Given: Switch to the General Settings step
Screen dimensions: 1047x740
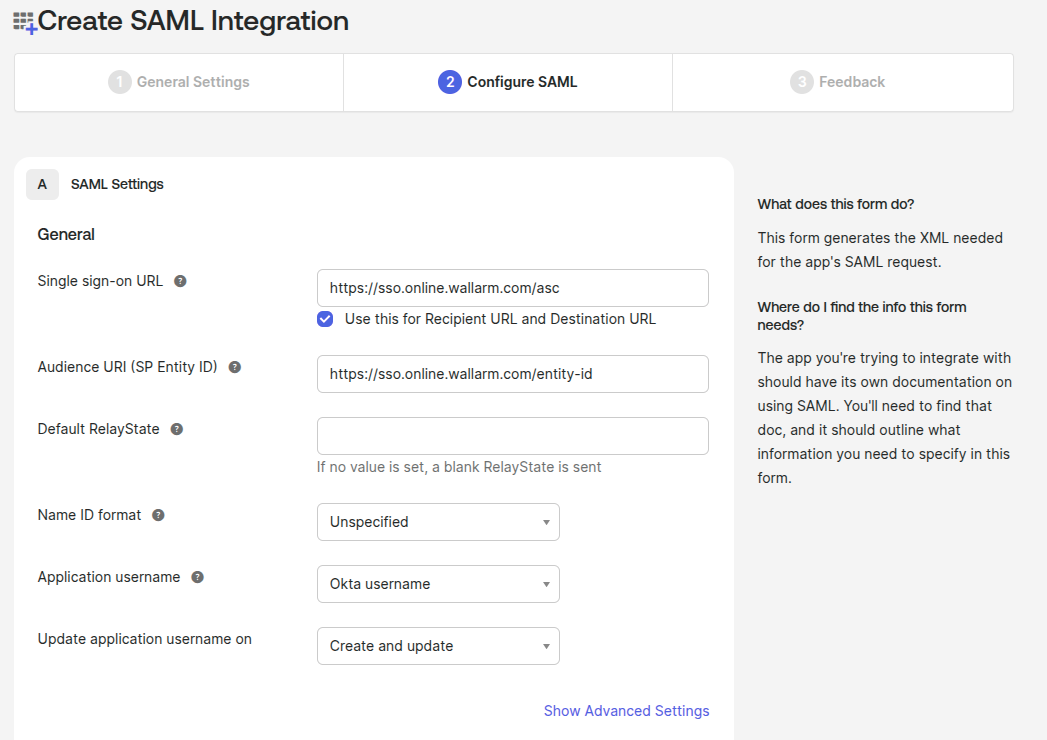Looking at the screenshot, I should click(178, 81).
